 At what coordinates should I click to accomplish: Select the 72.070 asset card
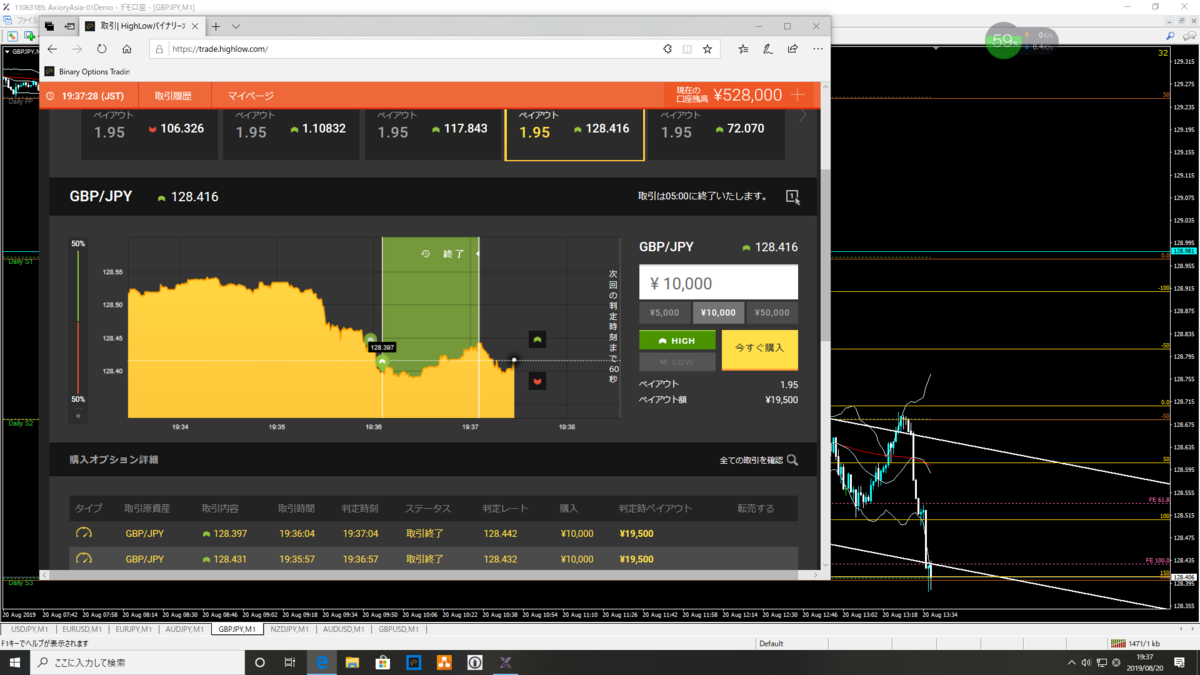click(716, 132)
